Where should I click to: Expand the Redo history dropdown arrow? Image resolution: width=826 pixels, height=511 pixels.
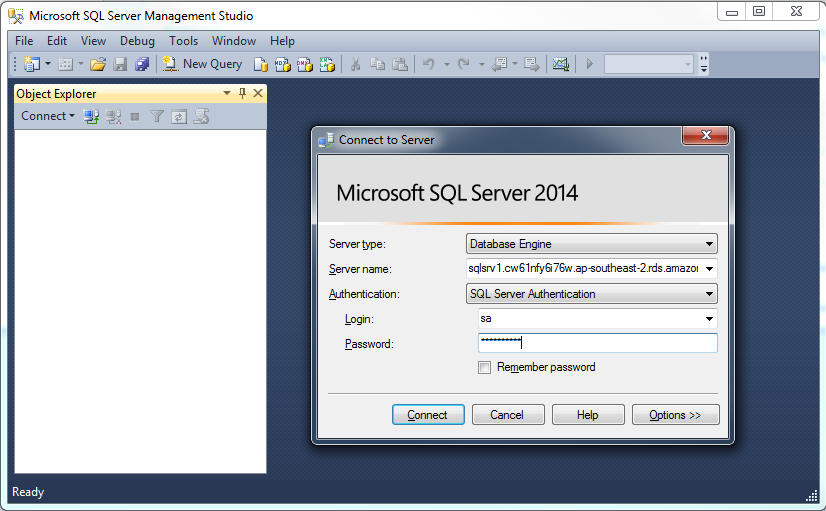pos(481,64)
